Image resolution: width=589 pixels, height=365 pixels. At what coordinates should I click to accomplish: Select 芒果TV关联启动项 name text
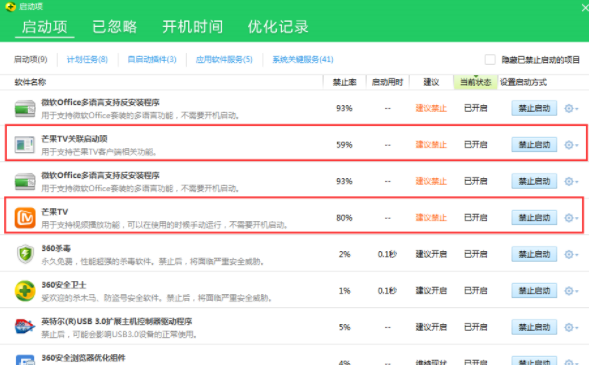(74, 139)
